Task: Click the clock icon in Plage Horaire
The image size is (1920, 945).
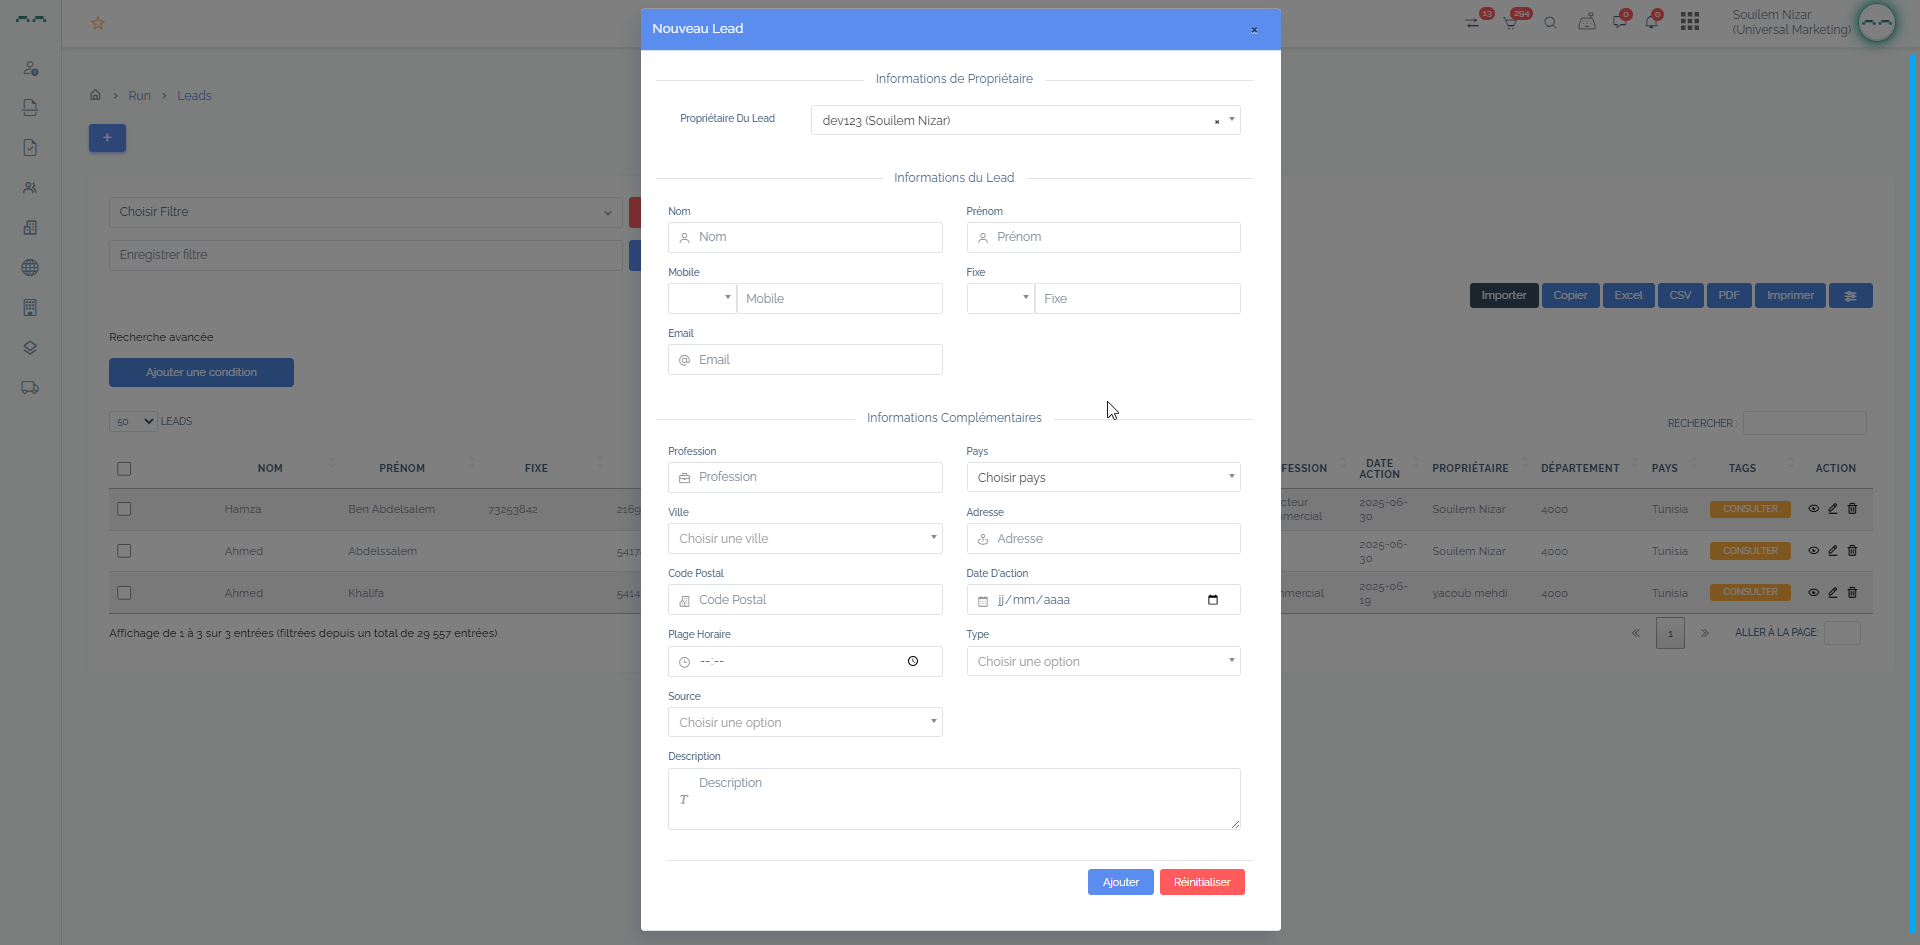Action: click(912, 661)
